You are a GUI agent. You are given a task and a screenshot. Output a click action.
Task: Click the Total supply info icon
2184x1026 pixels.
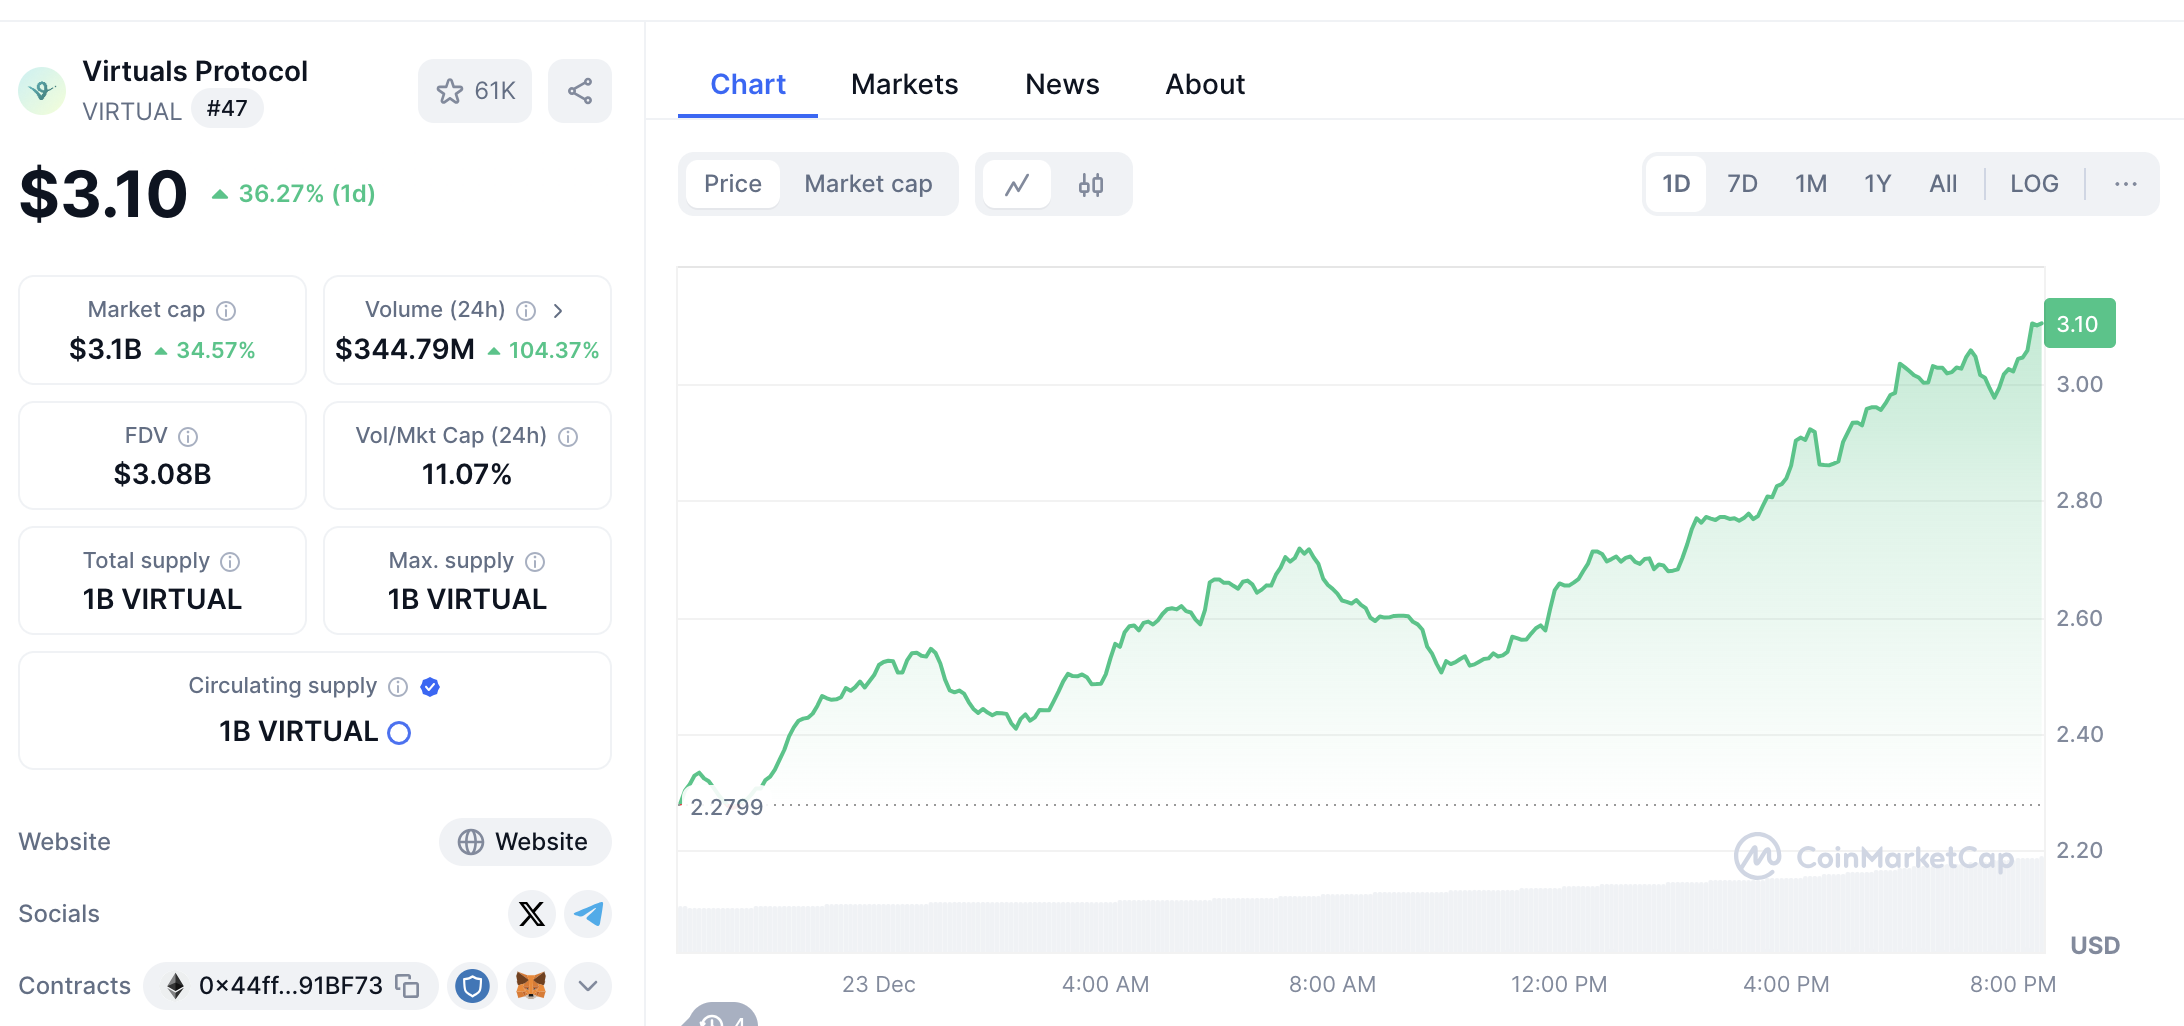(x=230, y=562)
